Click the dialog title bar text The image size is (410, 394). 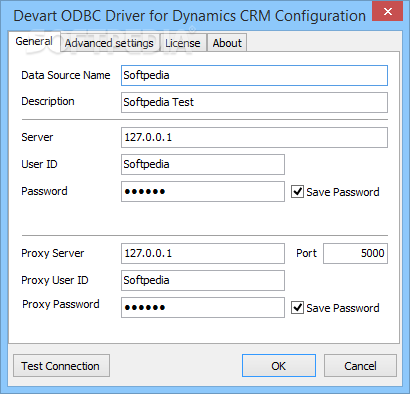tap(189, 16)
